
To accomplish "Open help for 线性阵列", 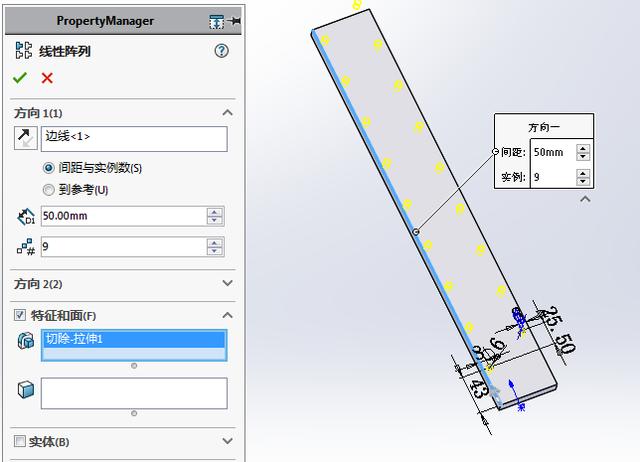I will click(x=221, y=51).
